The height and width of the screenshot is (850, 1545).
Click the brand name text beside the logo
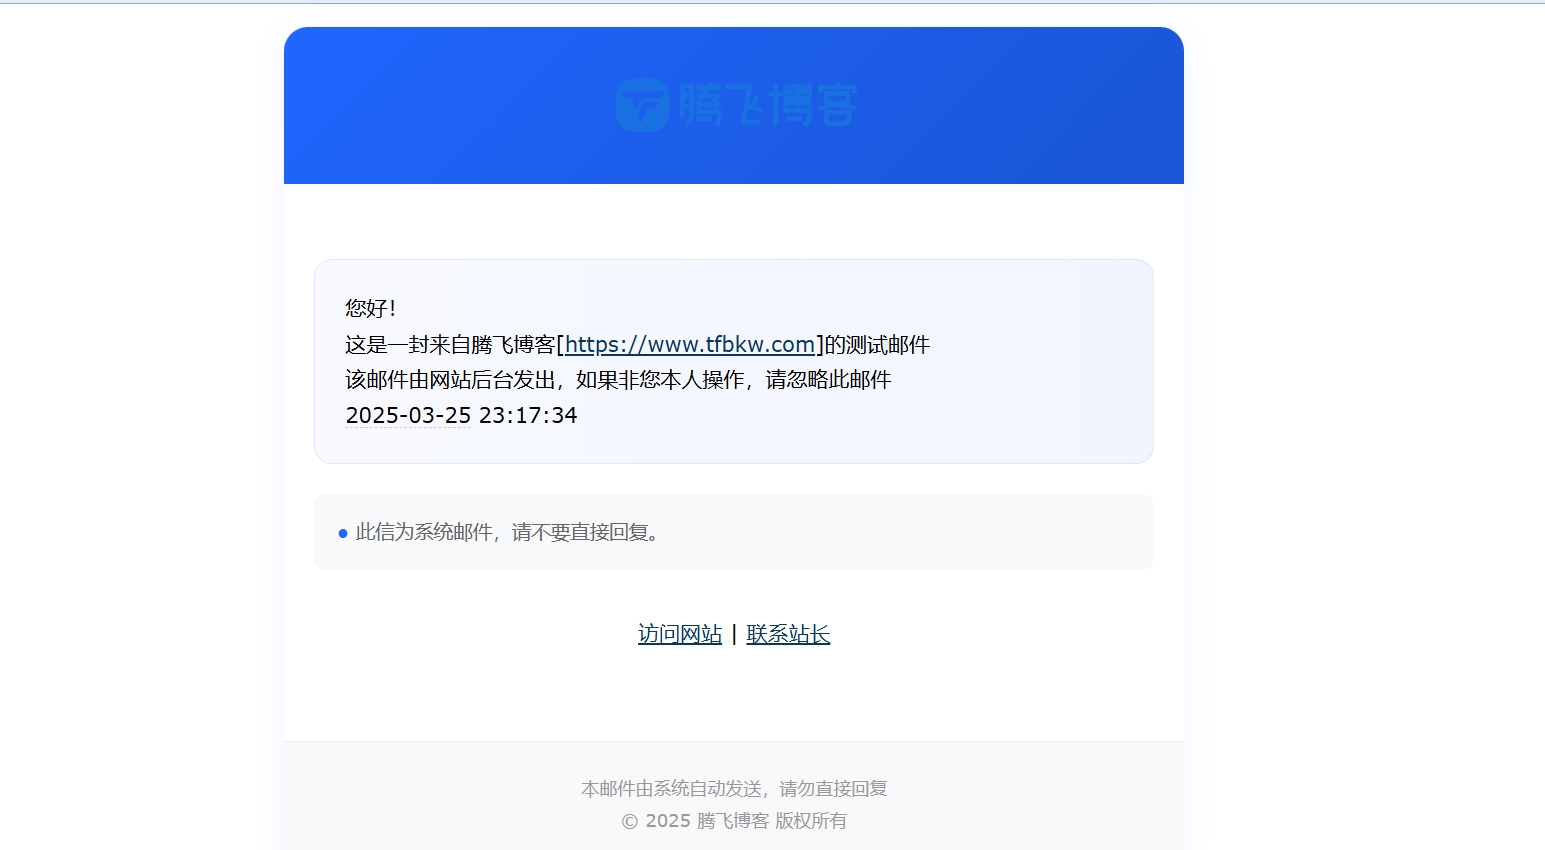click(x=772, y=104)
